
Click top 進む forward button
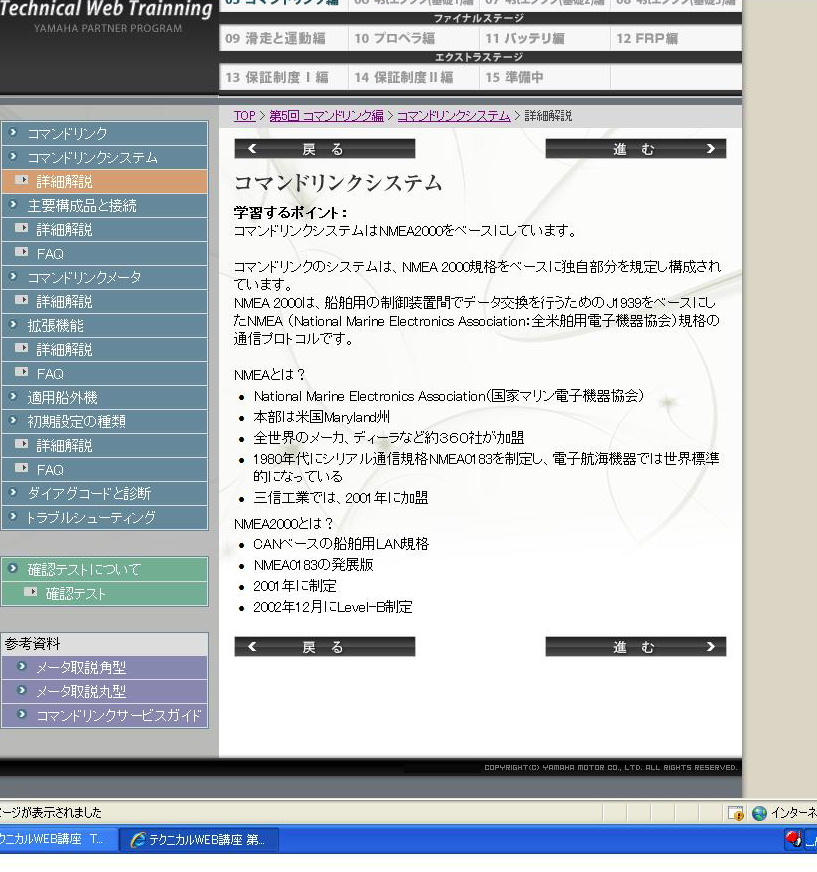[x=636, y=148]
